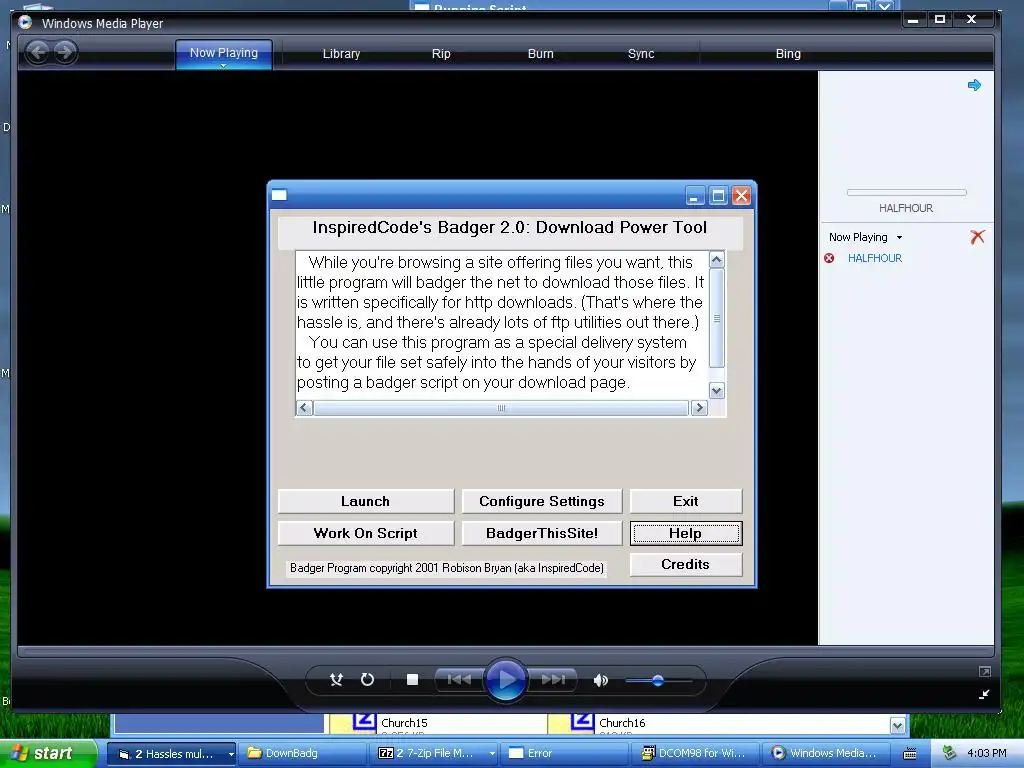Switch to compact mode icon
Image resolution: width=1024 pixels, height=768 pixels.
[985, 694]
